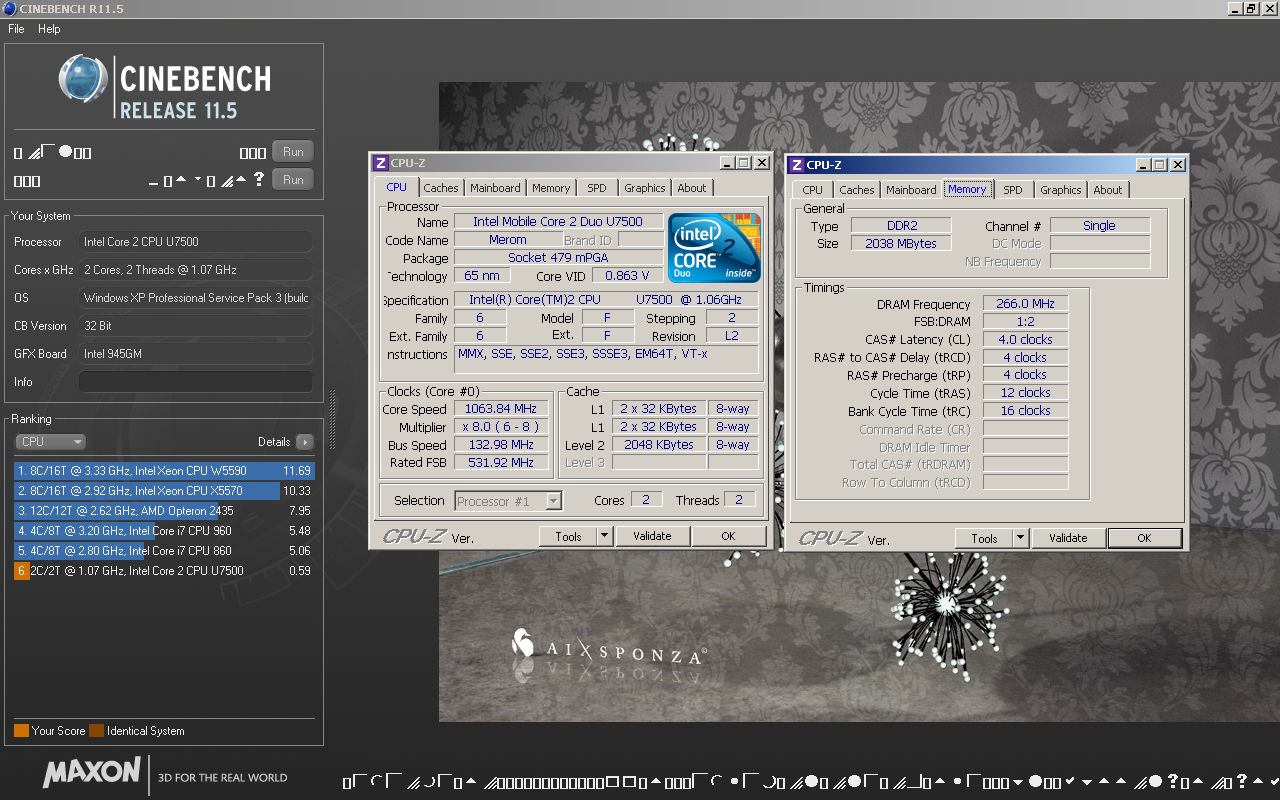The image size is (1280, 800).
Task: Open Graphics tab in the CPU-Z window showing processor info
Action: pos(645,188)
